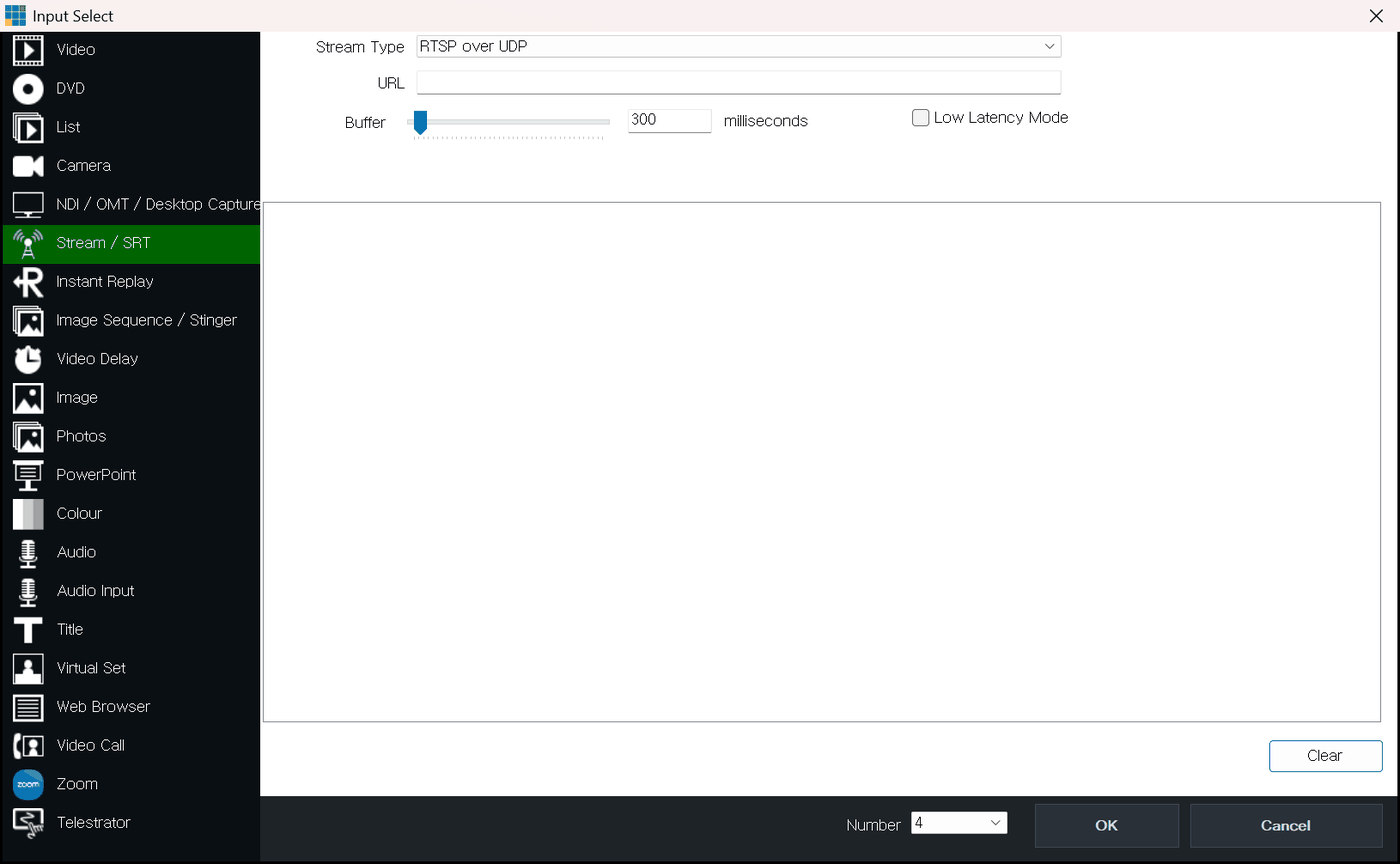Image resolution: width=1400 pixels, height=864 pixels.
Task: Enable the Low Latency Mode checkbox
Action: (x=921, y=118)
